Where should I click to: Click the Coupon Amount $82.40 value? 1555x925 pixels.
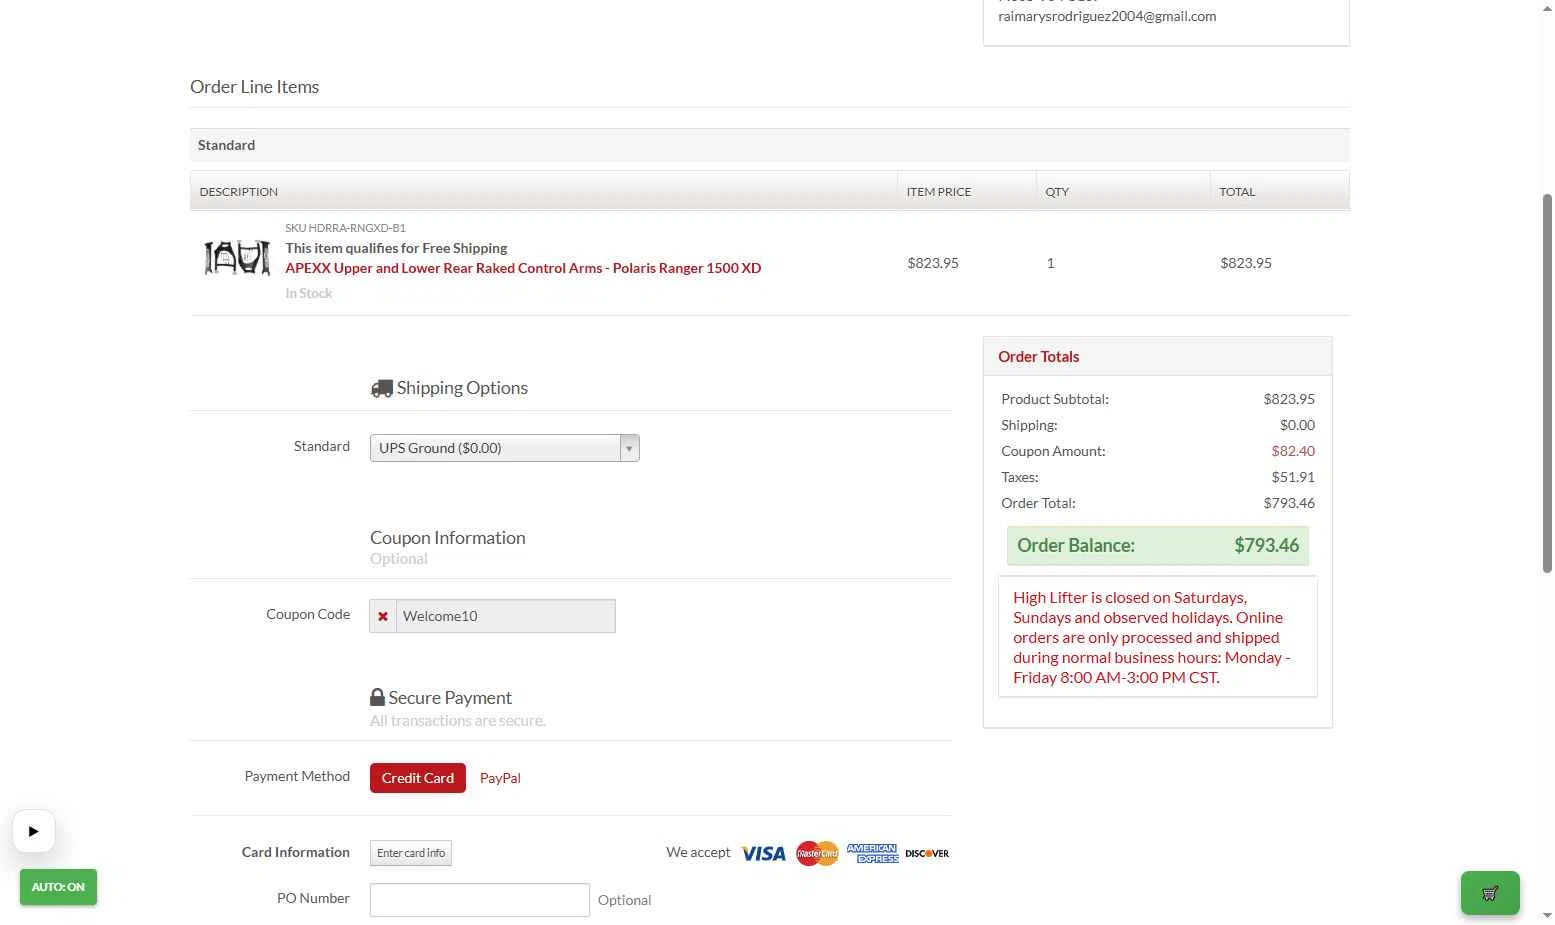tap(1293, 451)
